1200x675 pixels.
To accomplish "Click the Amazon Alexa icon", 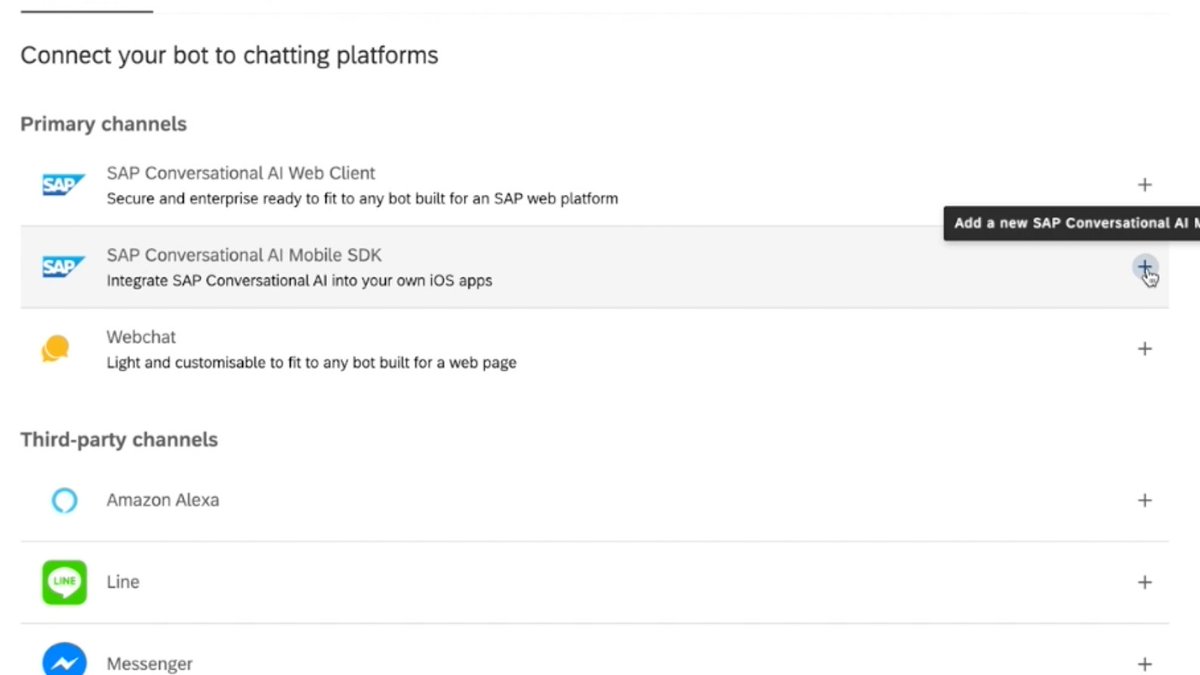I will 63,500.
